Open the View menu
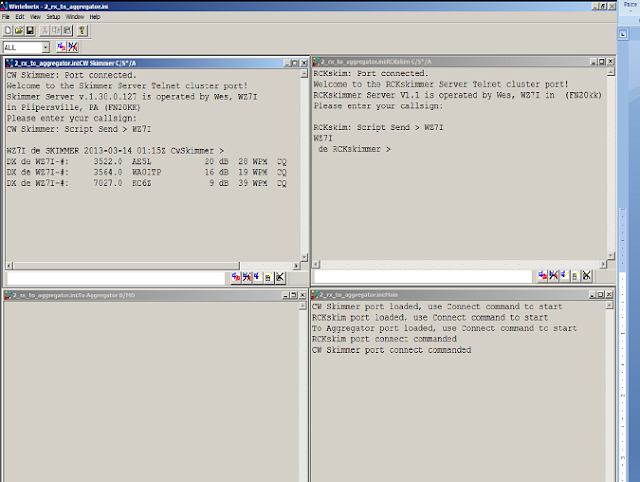640x482 pixels. tap(35, 17)
